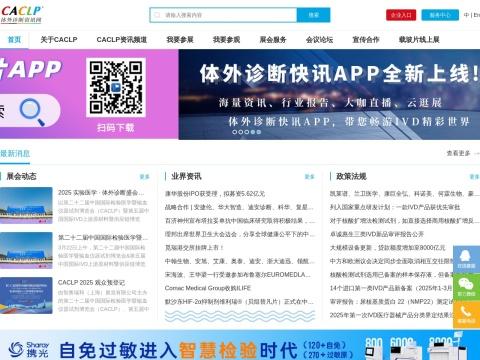Open the 我要参观 menu item
This screenshot has width=480, height=360.
point(227,40)
